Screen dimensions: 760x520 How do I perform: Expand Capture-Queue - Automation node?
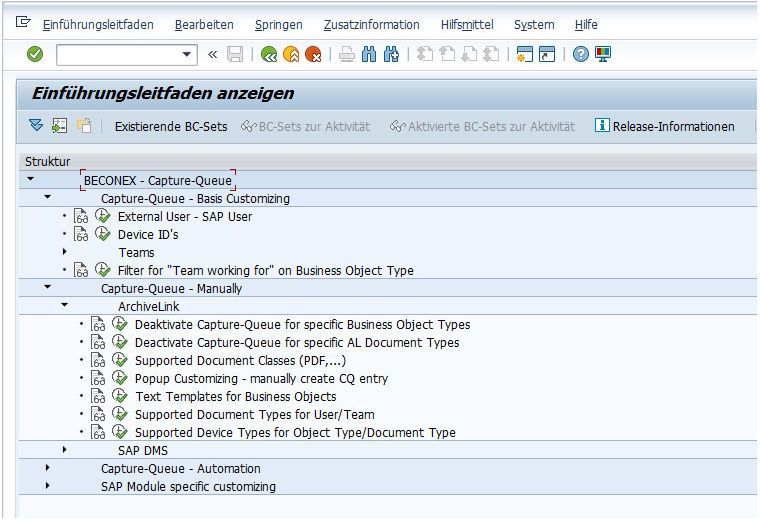(48, 468)
